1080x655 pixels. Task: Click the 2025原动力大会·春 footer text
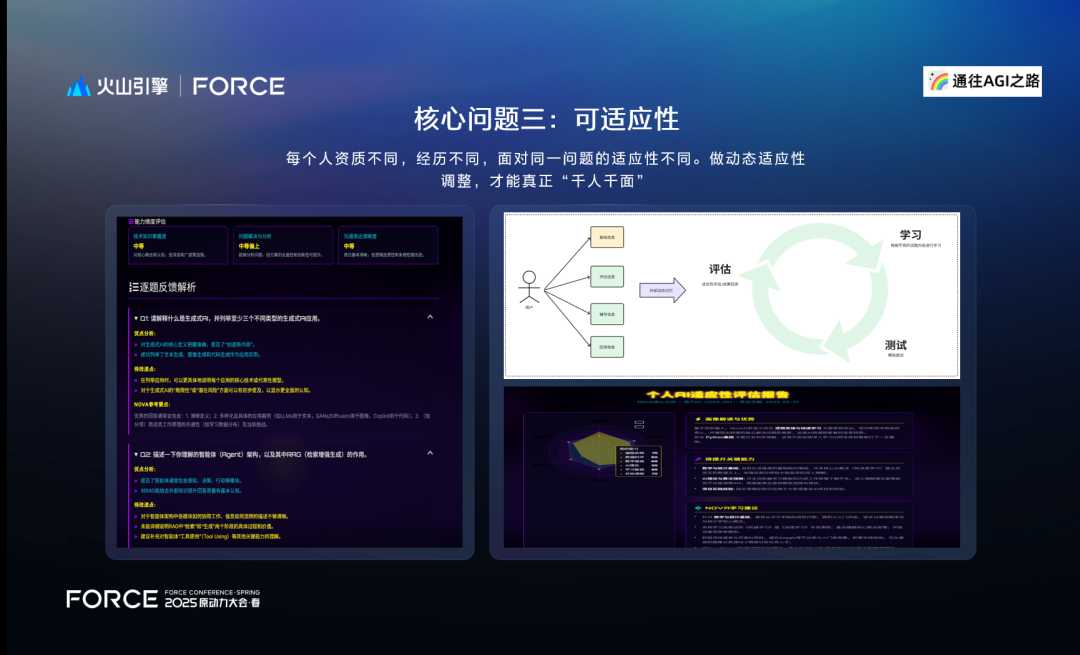pyautogui.click(x=212, y=603)
